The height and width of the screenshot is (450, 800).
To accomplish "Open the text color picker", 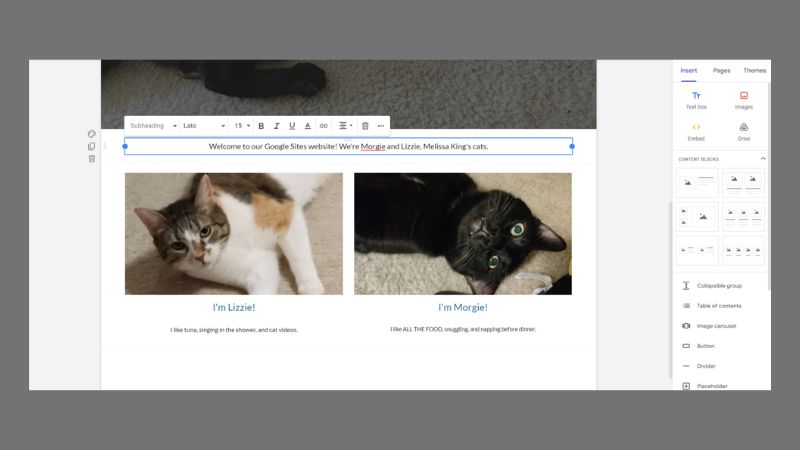I will (x=308, y=126).
